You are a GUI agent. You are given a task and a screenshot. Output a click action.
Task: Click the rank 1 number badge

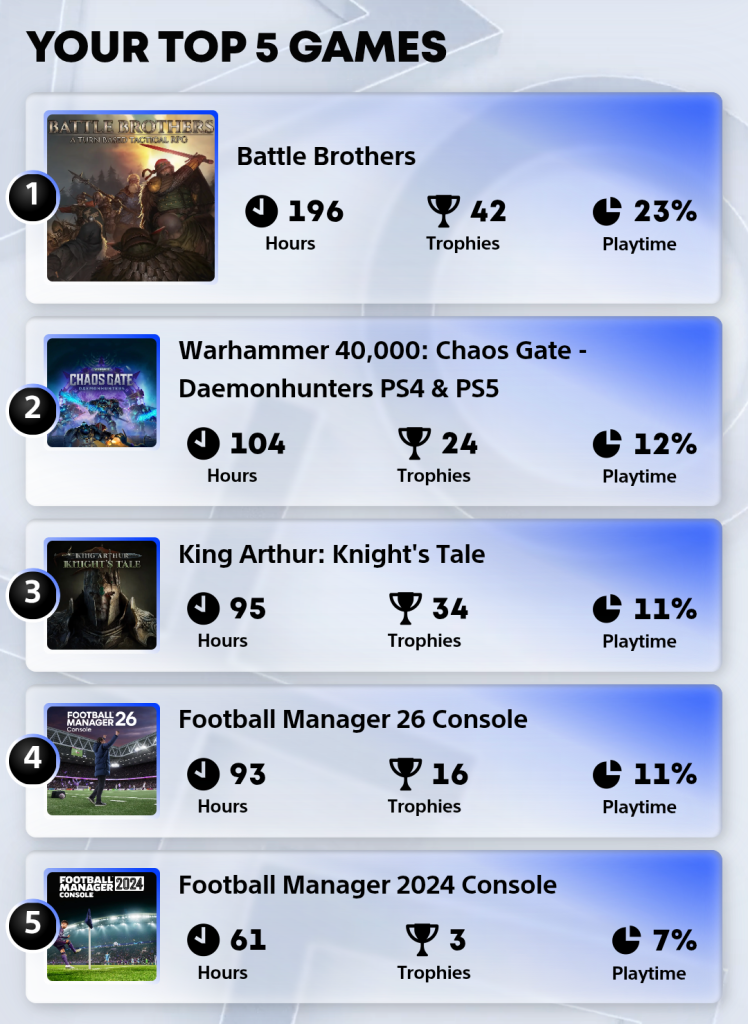pyautogui.click(x=33, y=196)
